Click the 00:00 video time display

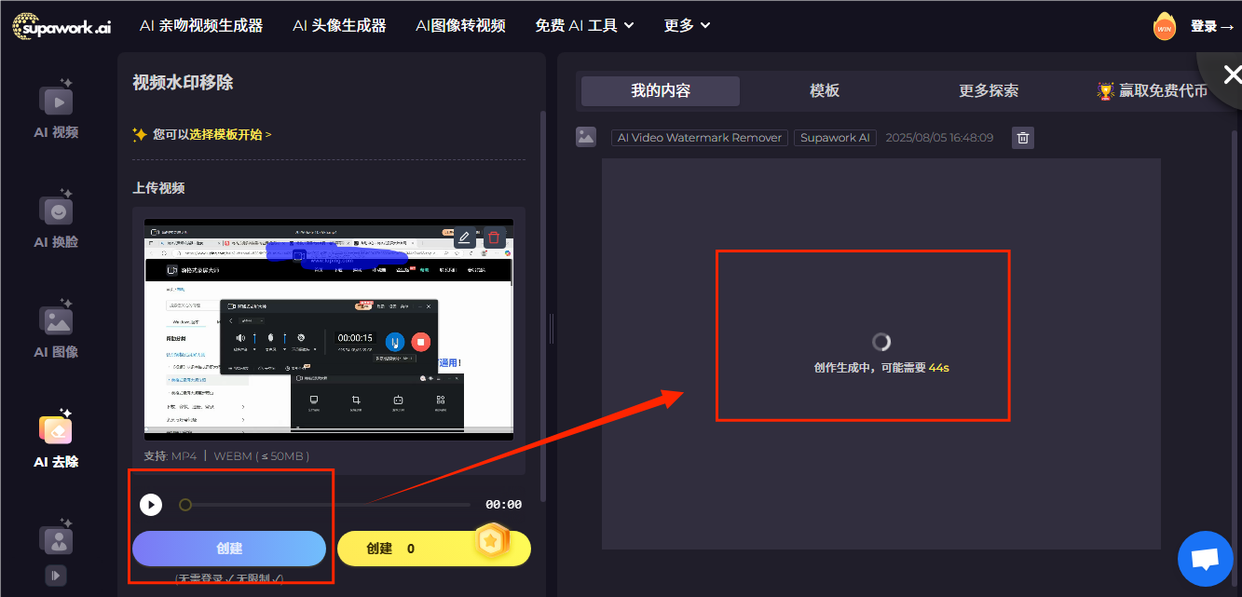[x=503, y=505]
